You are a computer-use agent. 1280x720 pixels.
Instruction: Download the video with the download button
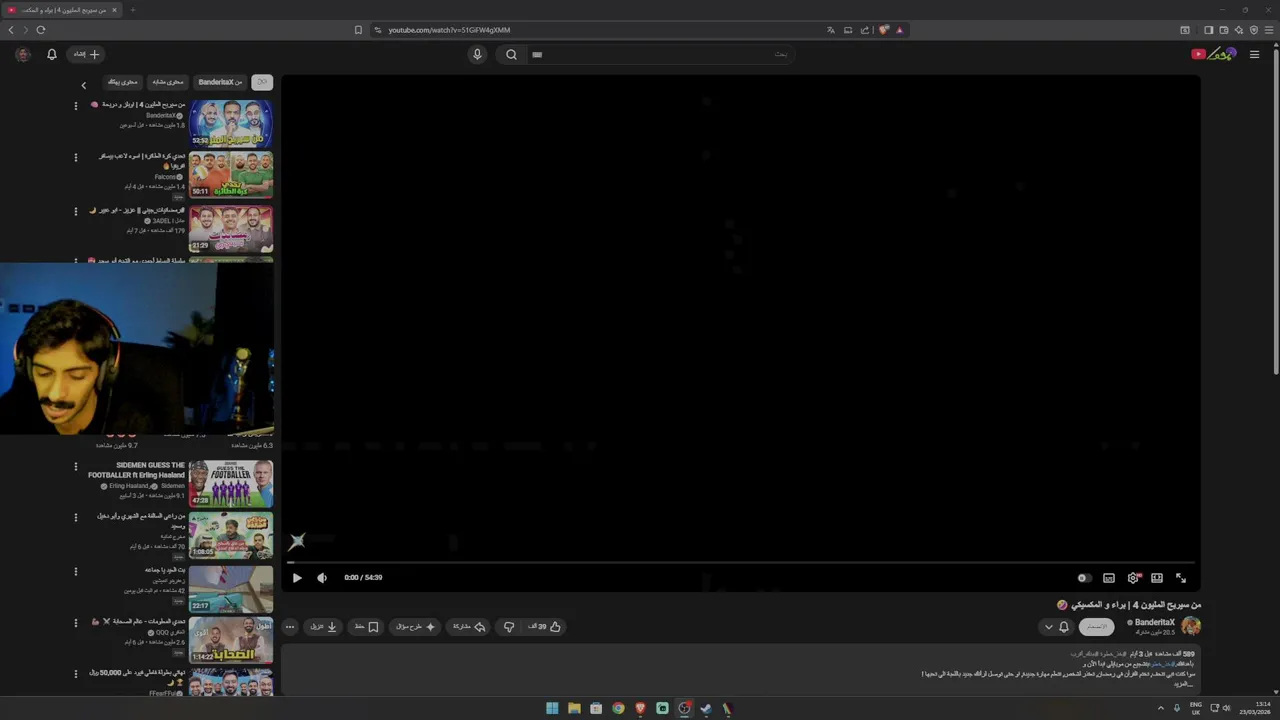point(324,627)
